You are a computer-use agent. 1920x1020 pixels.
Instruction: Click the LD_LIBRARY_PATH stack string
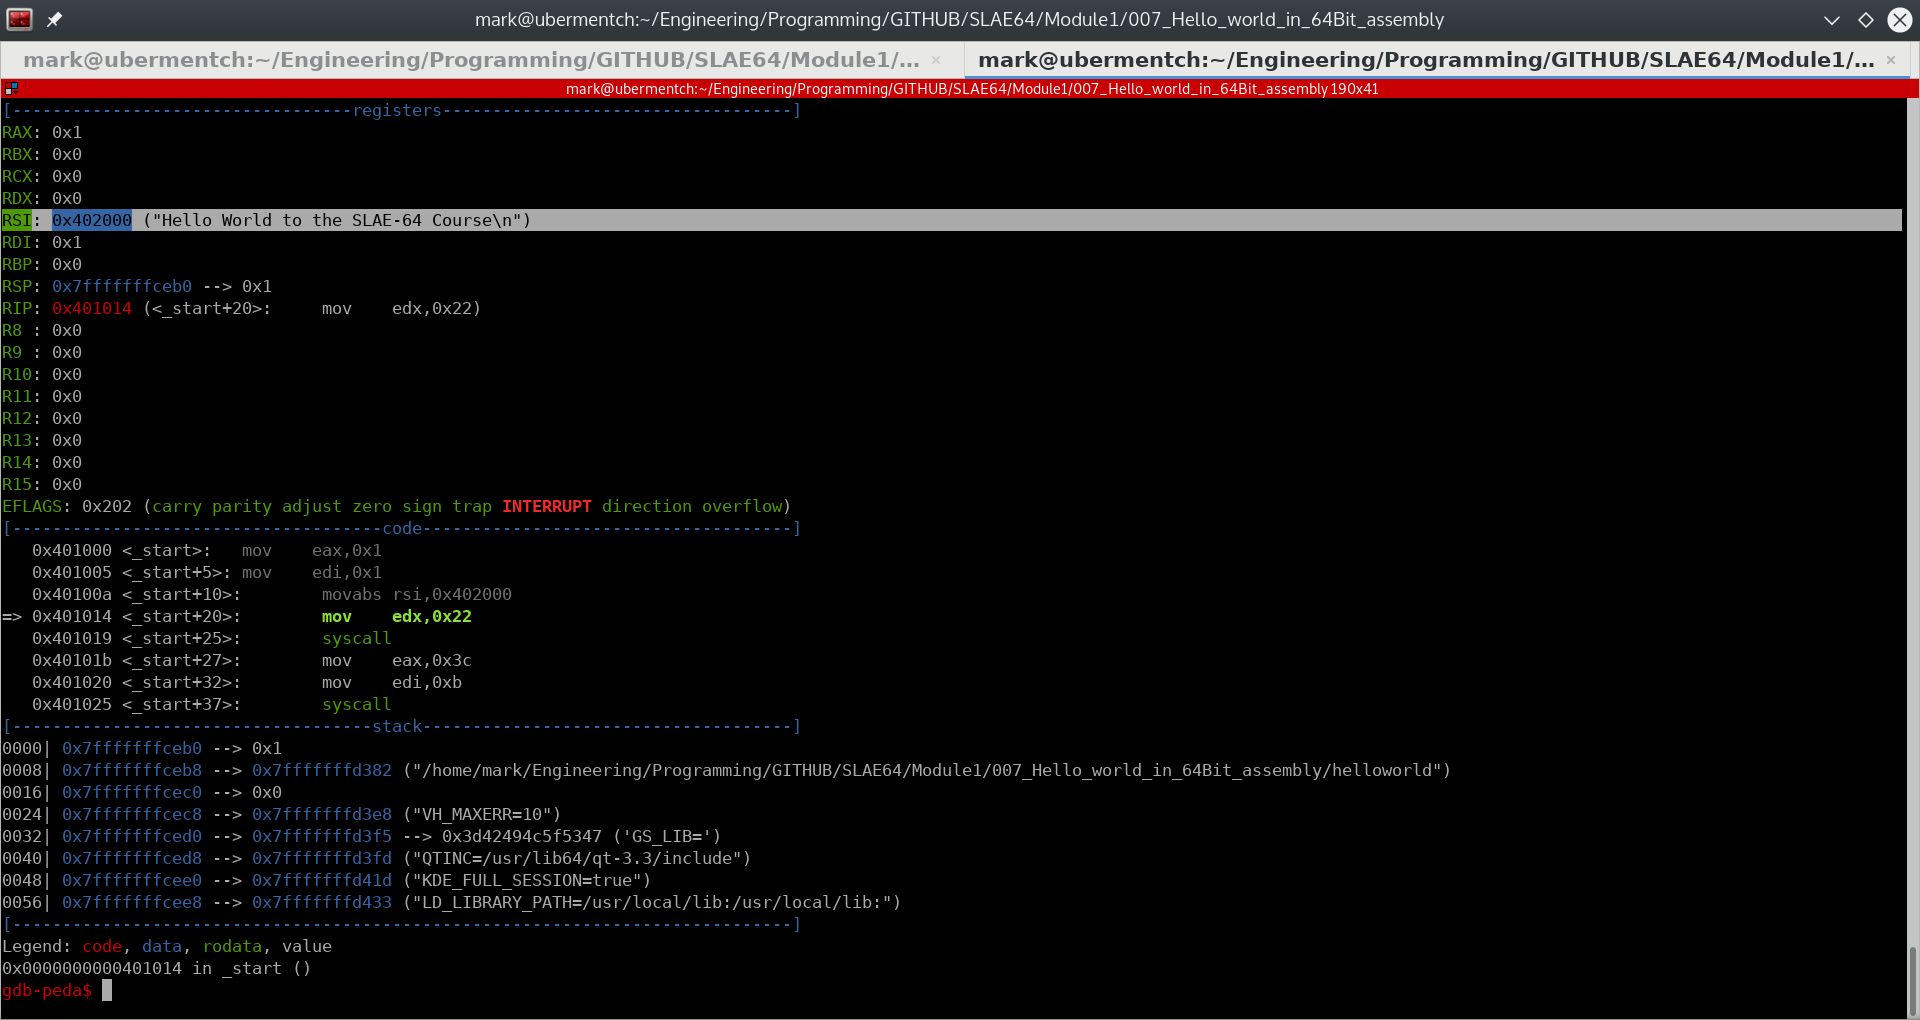point(652,902)
